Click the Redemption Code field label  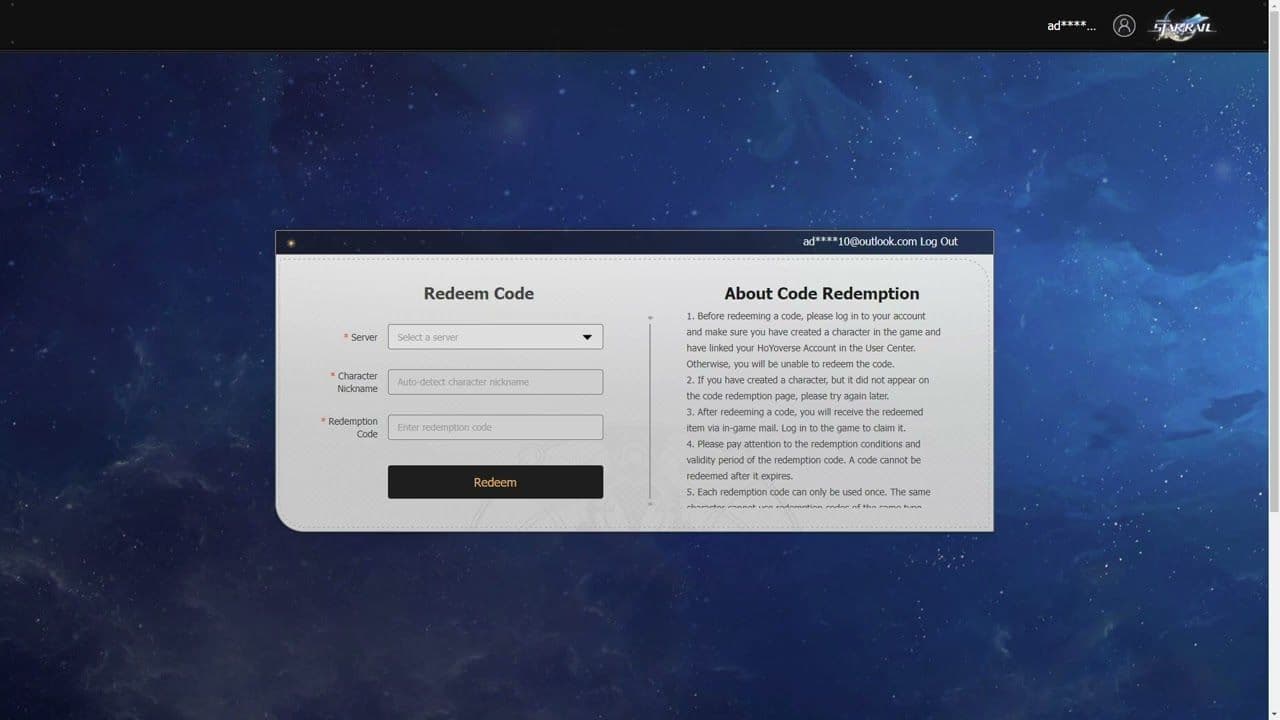coord(352,427)
